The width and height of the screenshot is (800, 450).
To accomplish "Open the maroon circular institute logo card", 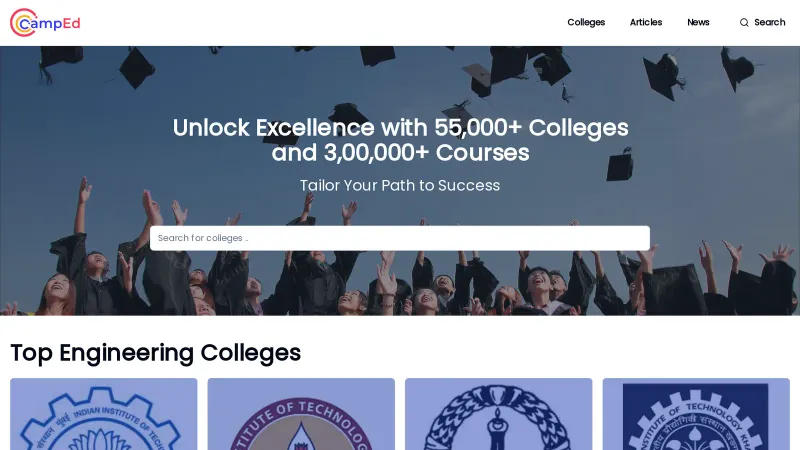I will (301, 414).
